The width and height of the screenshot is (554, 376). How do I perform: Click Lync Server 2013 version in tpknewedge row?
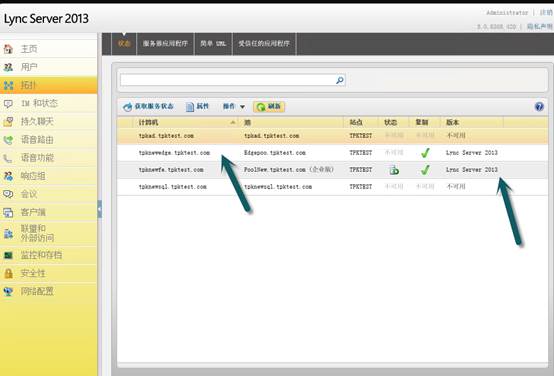pos(472,153)
